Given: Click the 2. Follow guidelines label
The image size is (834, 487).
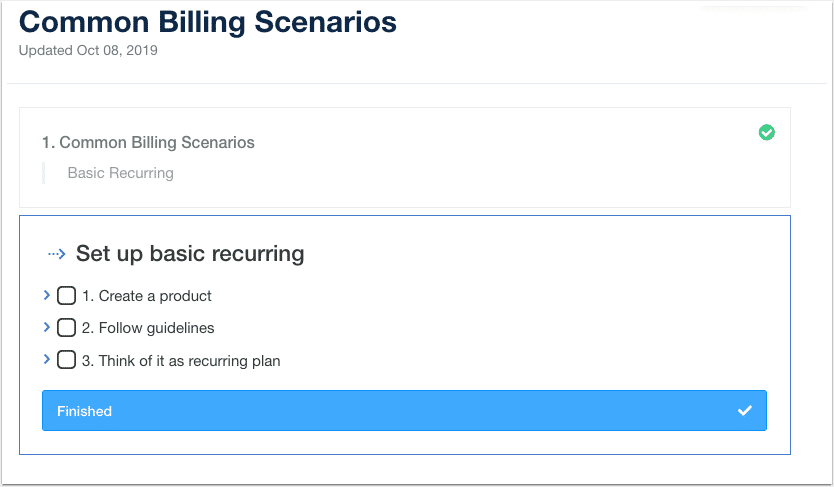Looking at the screenshot, I should tap(148, 328).
